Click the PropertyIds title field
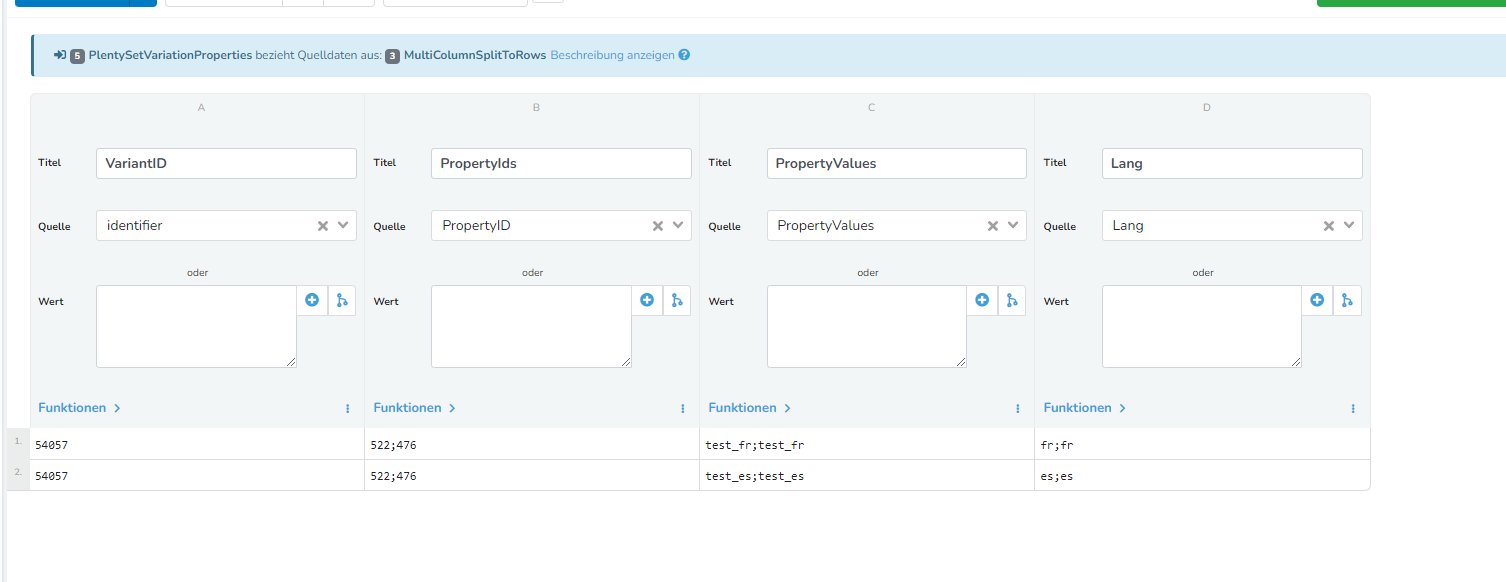Image resolution: width=1506 pixels, height=582 pixels. (x=561, y=163)
